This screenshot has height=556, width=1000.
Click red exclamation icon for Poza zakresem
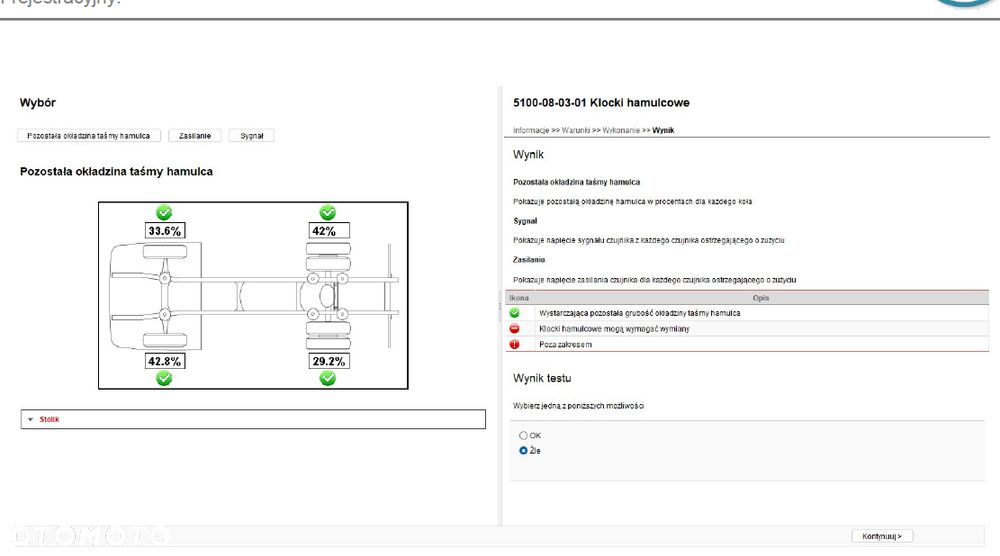[515, 344]
